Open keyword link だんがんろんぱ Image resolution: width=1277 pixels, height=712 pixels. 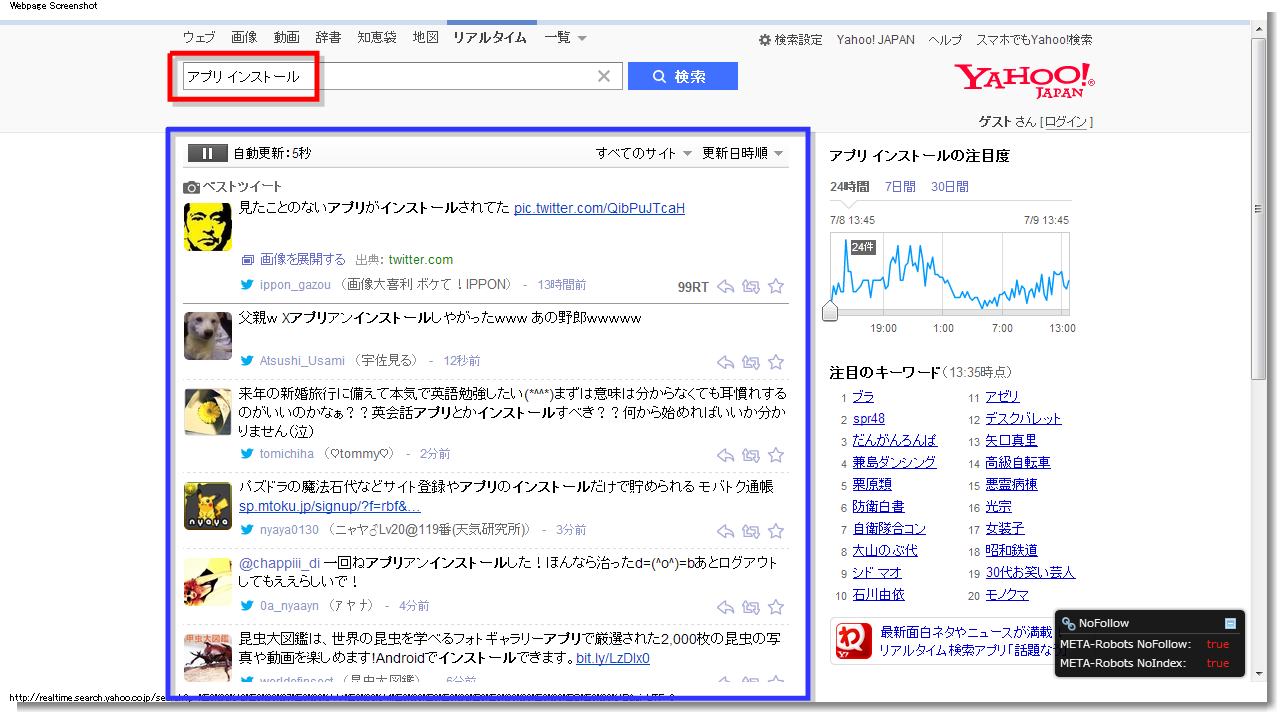pos(895,440)
